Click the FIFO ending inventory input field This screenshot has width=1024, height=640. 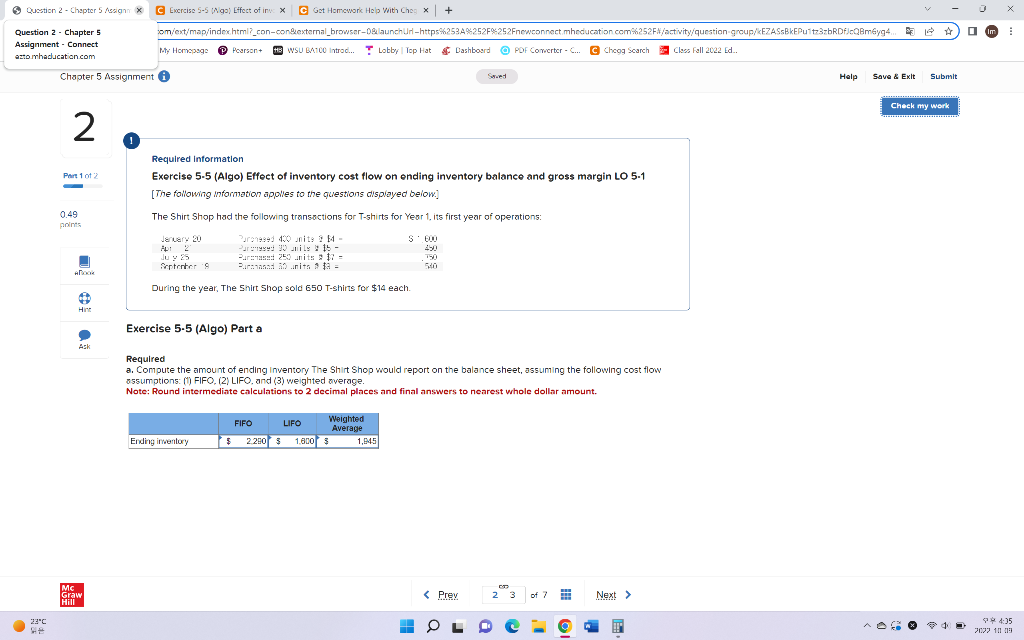click(243, 440)
